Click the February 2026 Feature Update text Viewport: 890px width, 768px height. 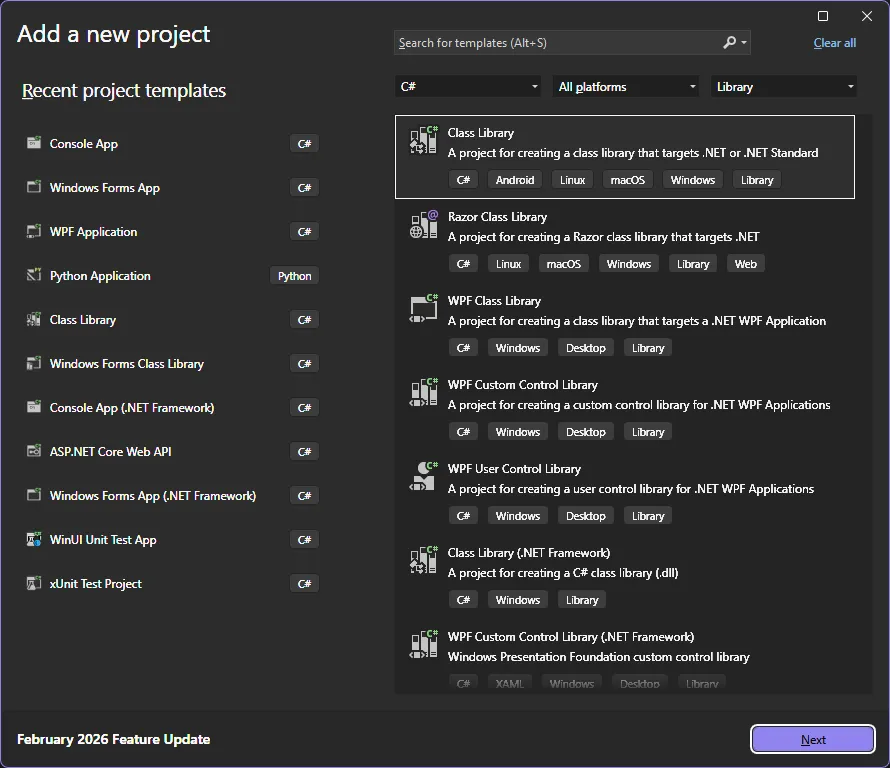coord(114,739)
